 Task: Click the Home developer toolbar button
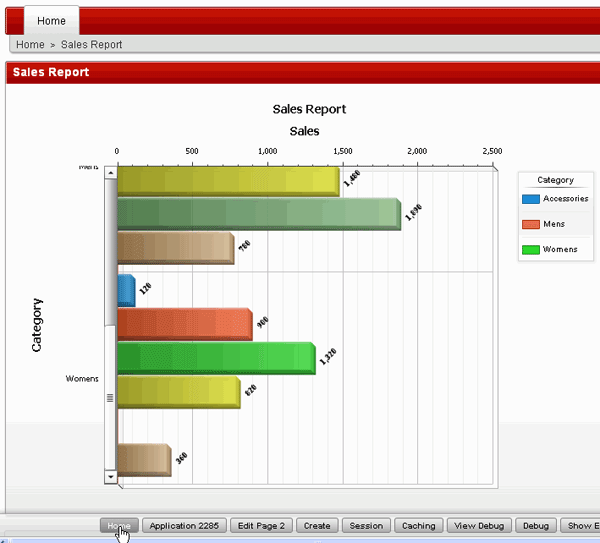(119, 526)
